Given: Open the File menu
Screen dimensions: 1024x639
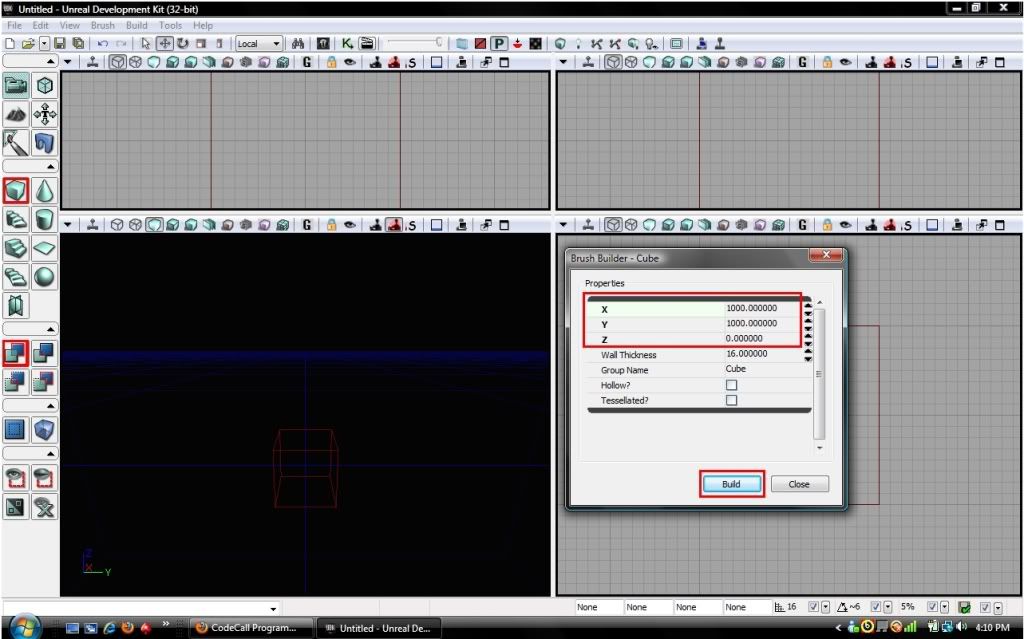Looking at the screenshot, I should (14, 25).
